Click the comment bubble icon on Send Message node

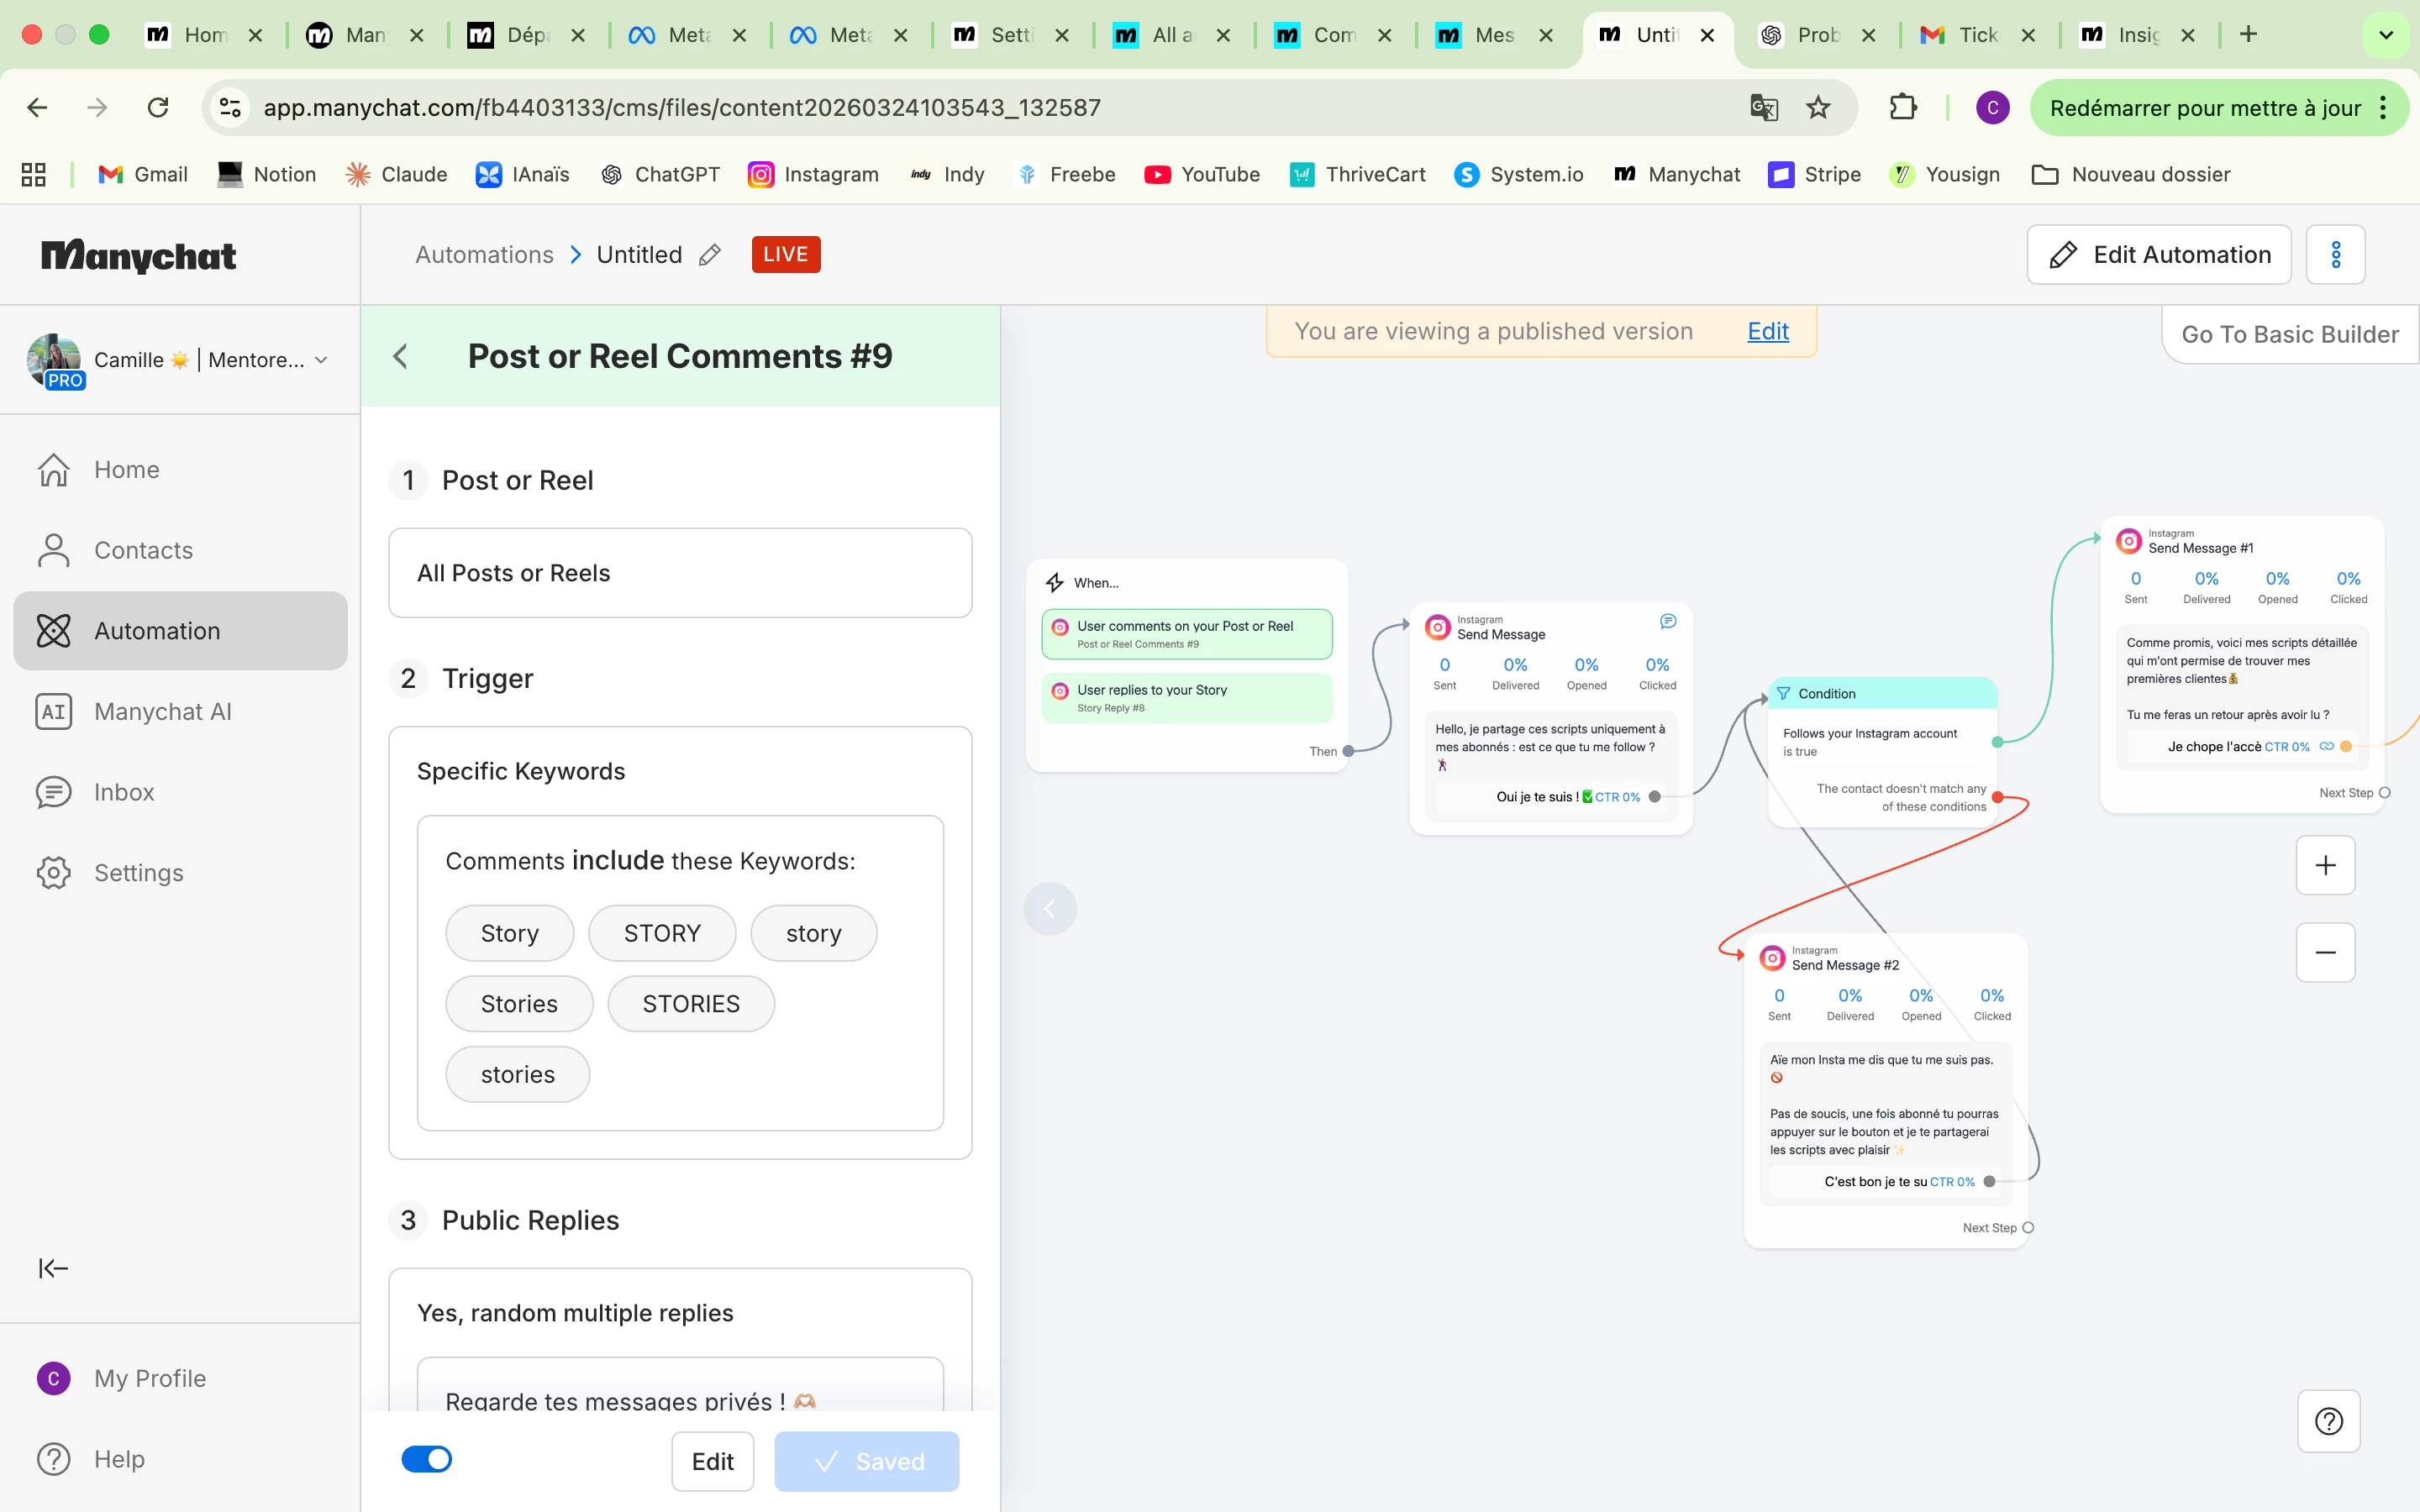(1667, 622)
